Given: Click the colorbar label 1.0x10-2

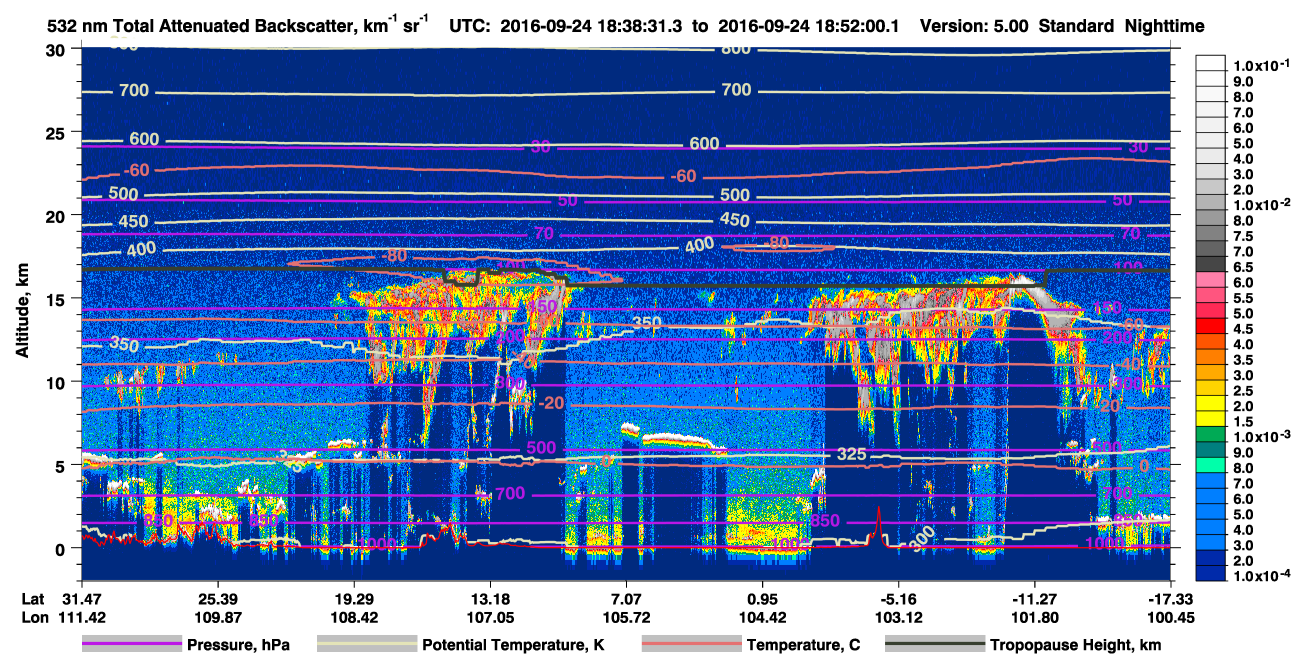Looking at the screenshot, I should point(1262,204).
